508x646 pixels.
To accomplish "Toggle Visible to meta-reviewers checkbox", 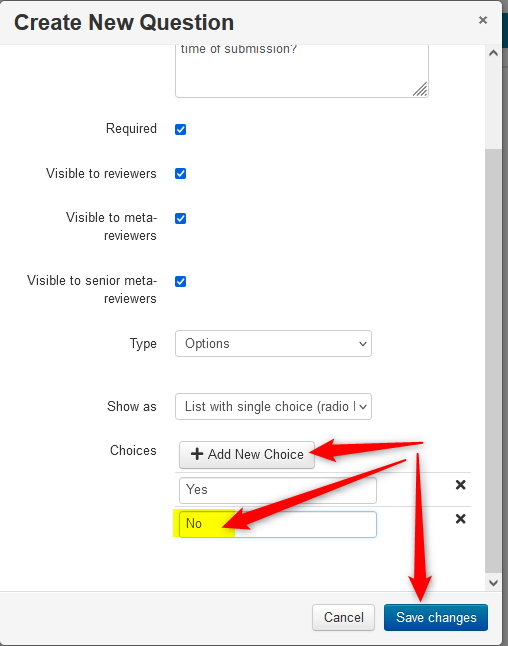I will [x=180, y=218].
